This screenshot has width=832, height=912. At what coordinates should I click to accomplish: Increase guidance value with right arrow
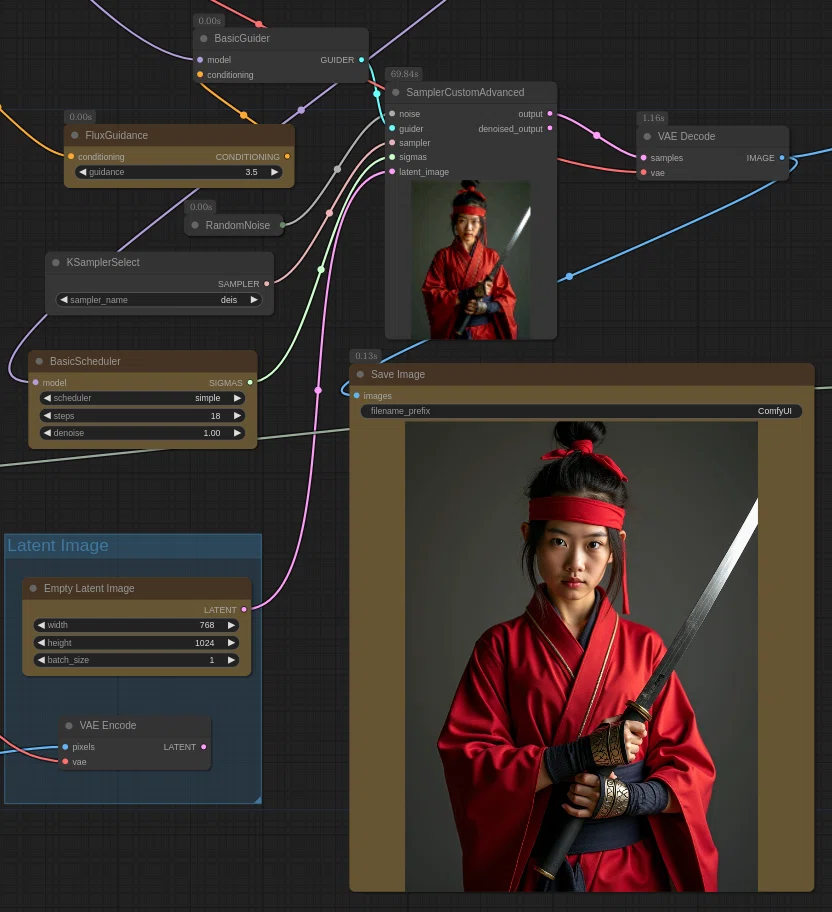click(x=275, y=172)
